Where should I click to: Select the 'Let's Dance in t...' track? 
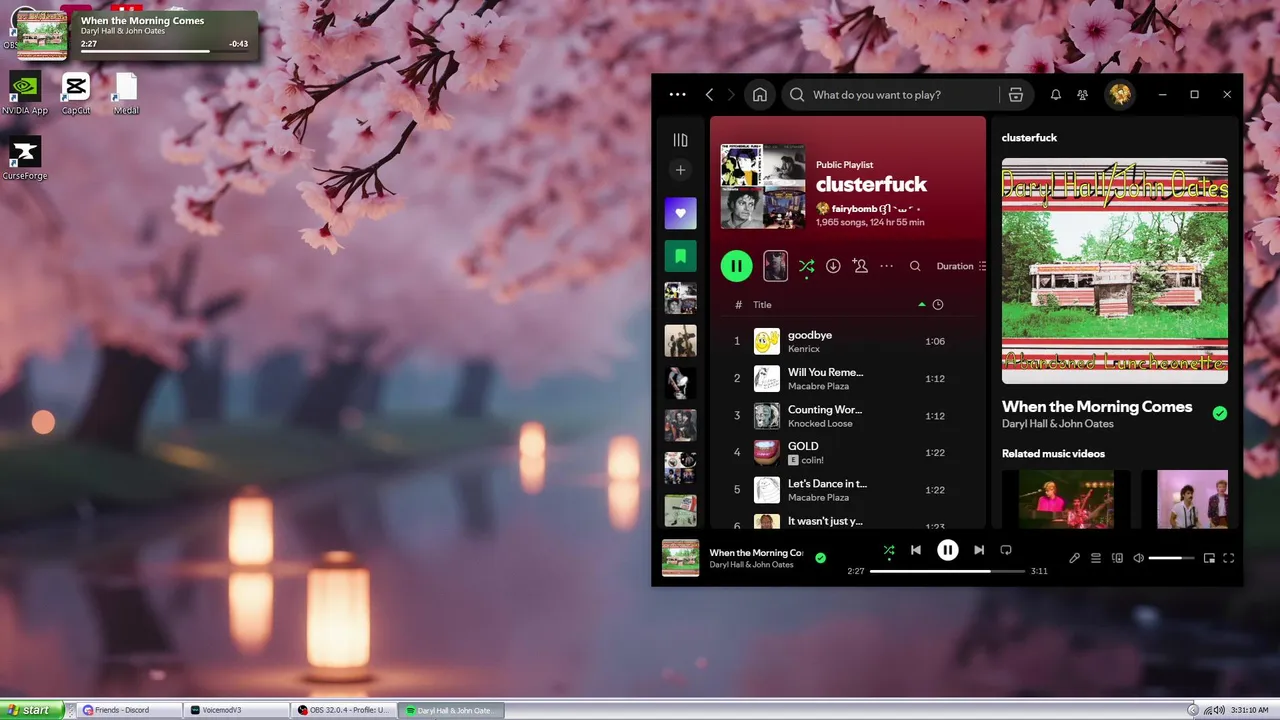click(x=848, y=489)
